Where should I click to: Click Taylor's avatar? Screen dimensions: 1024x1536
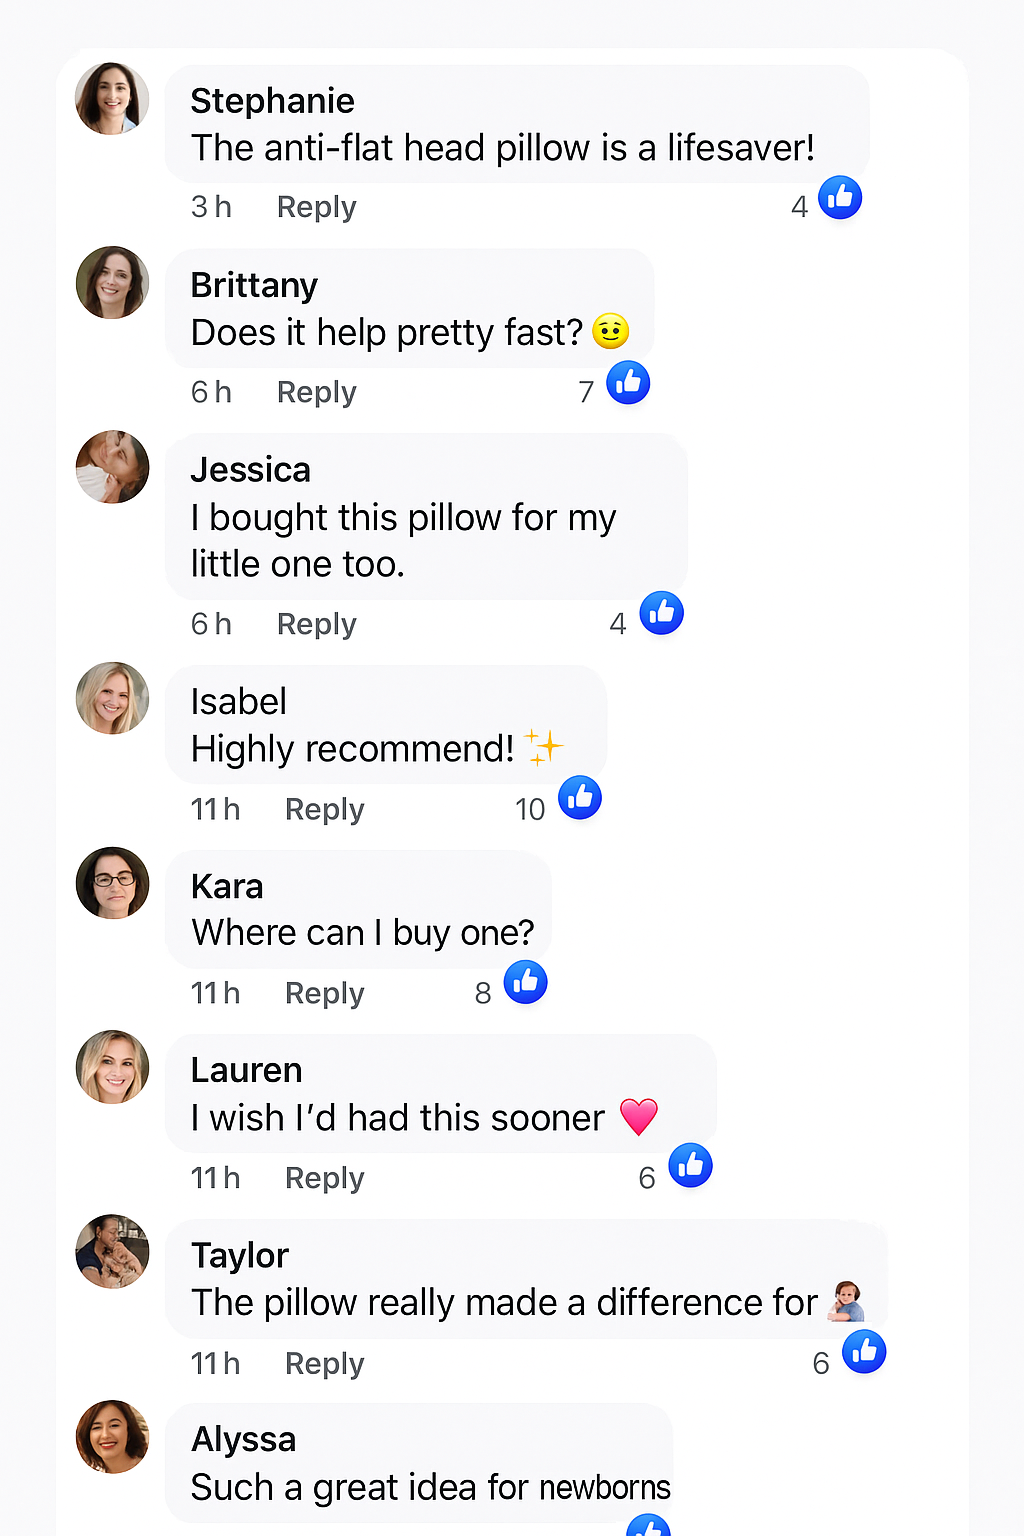click(112, 1252)
